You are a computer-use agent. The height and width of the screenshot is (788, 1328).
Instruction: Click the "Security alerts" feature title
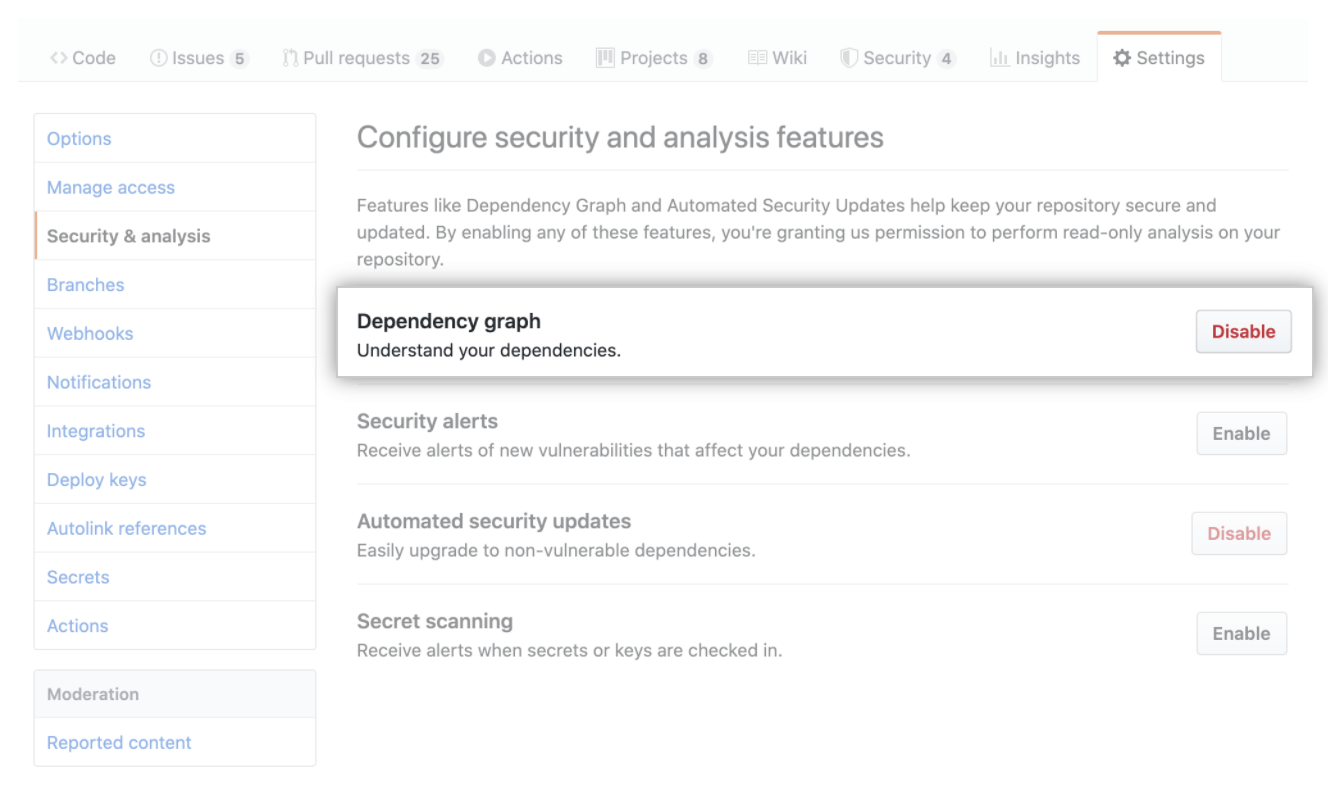[427, 421]
